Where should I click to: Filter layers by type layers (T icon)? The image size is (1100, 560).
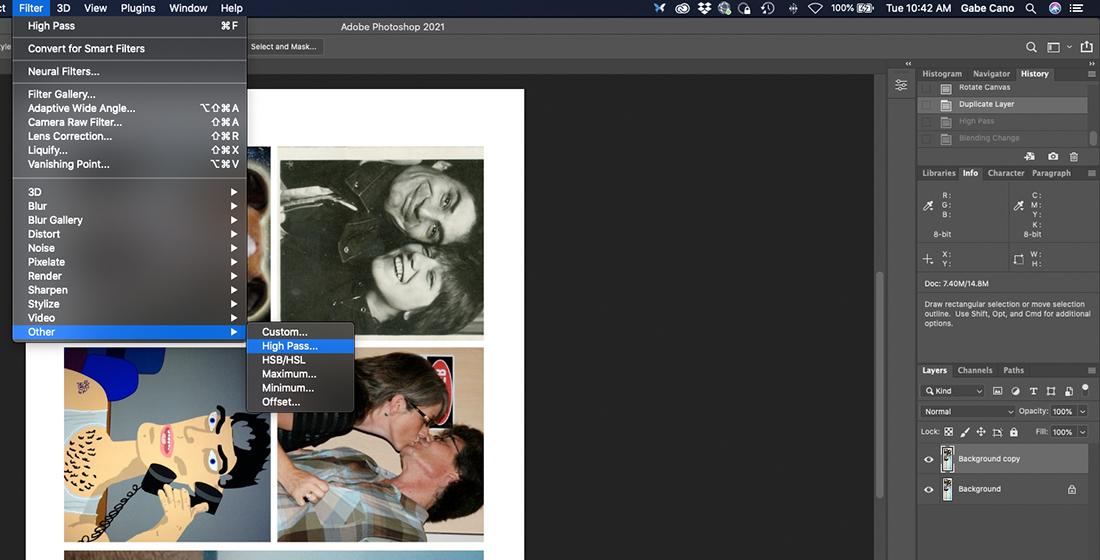point(1033,391)
